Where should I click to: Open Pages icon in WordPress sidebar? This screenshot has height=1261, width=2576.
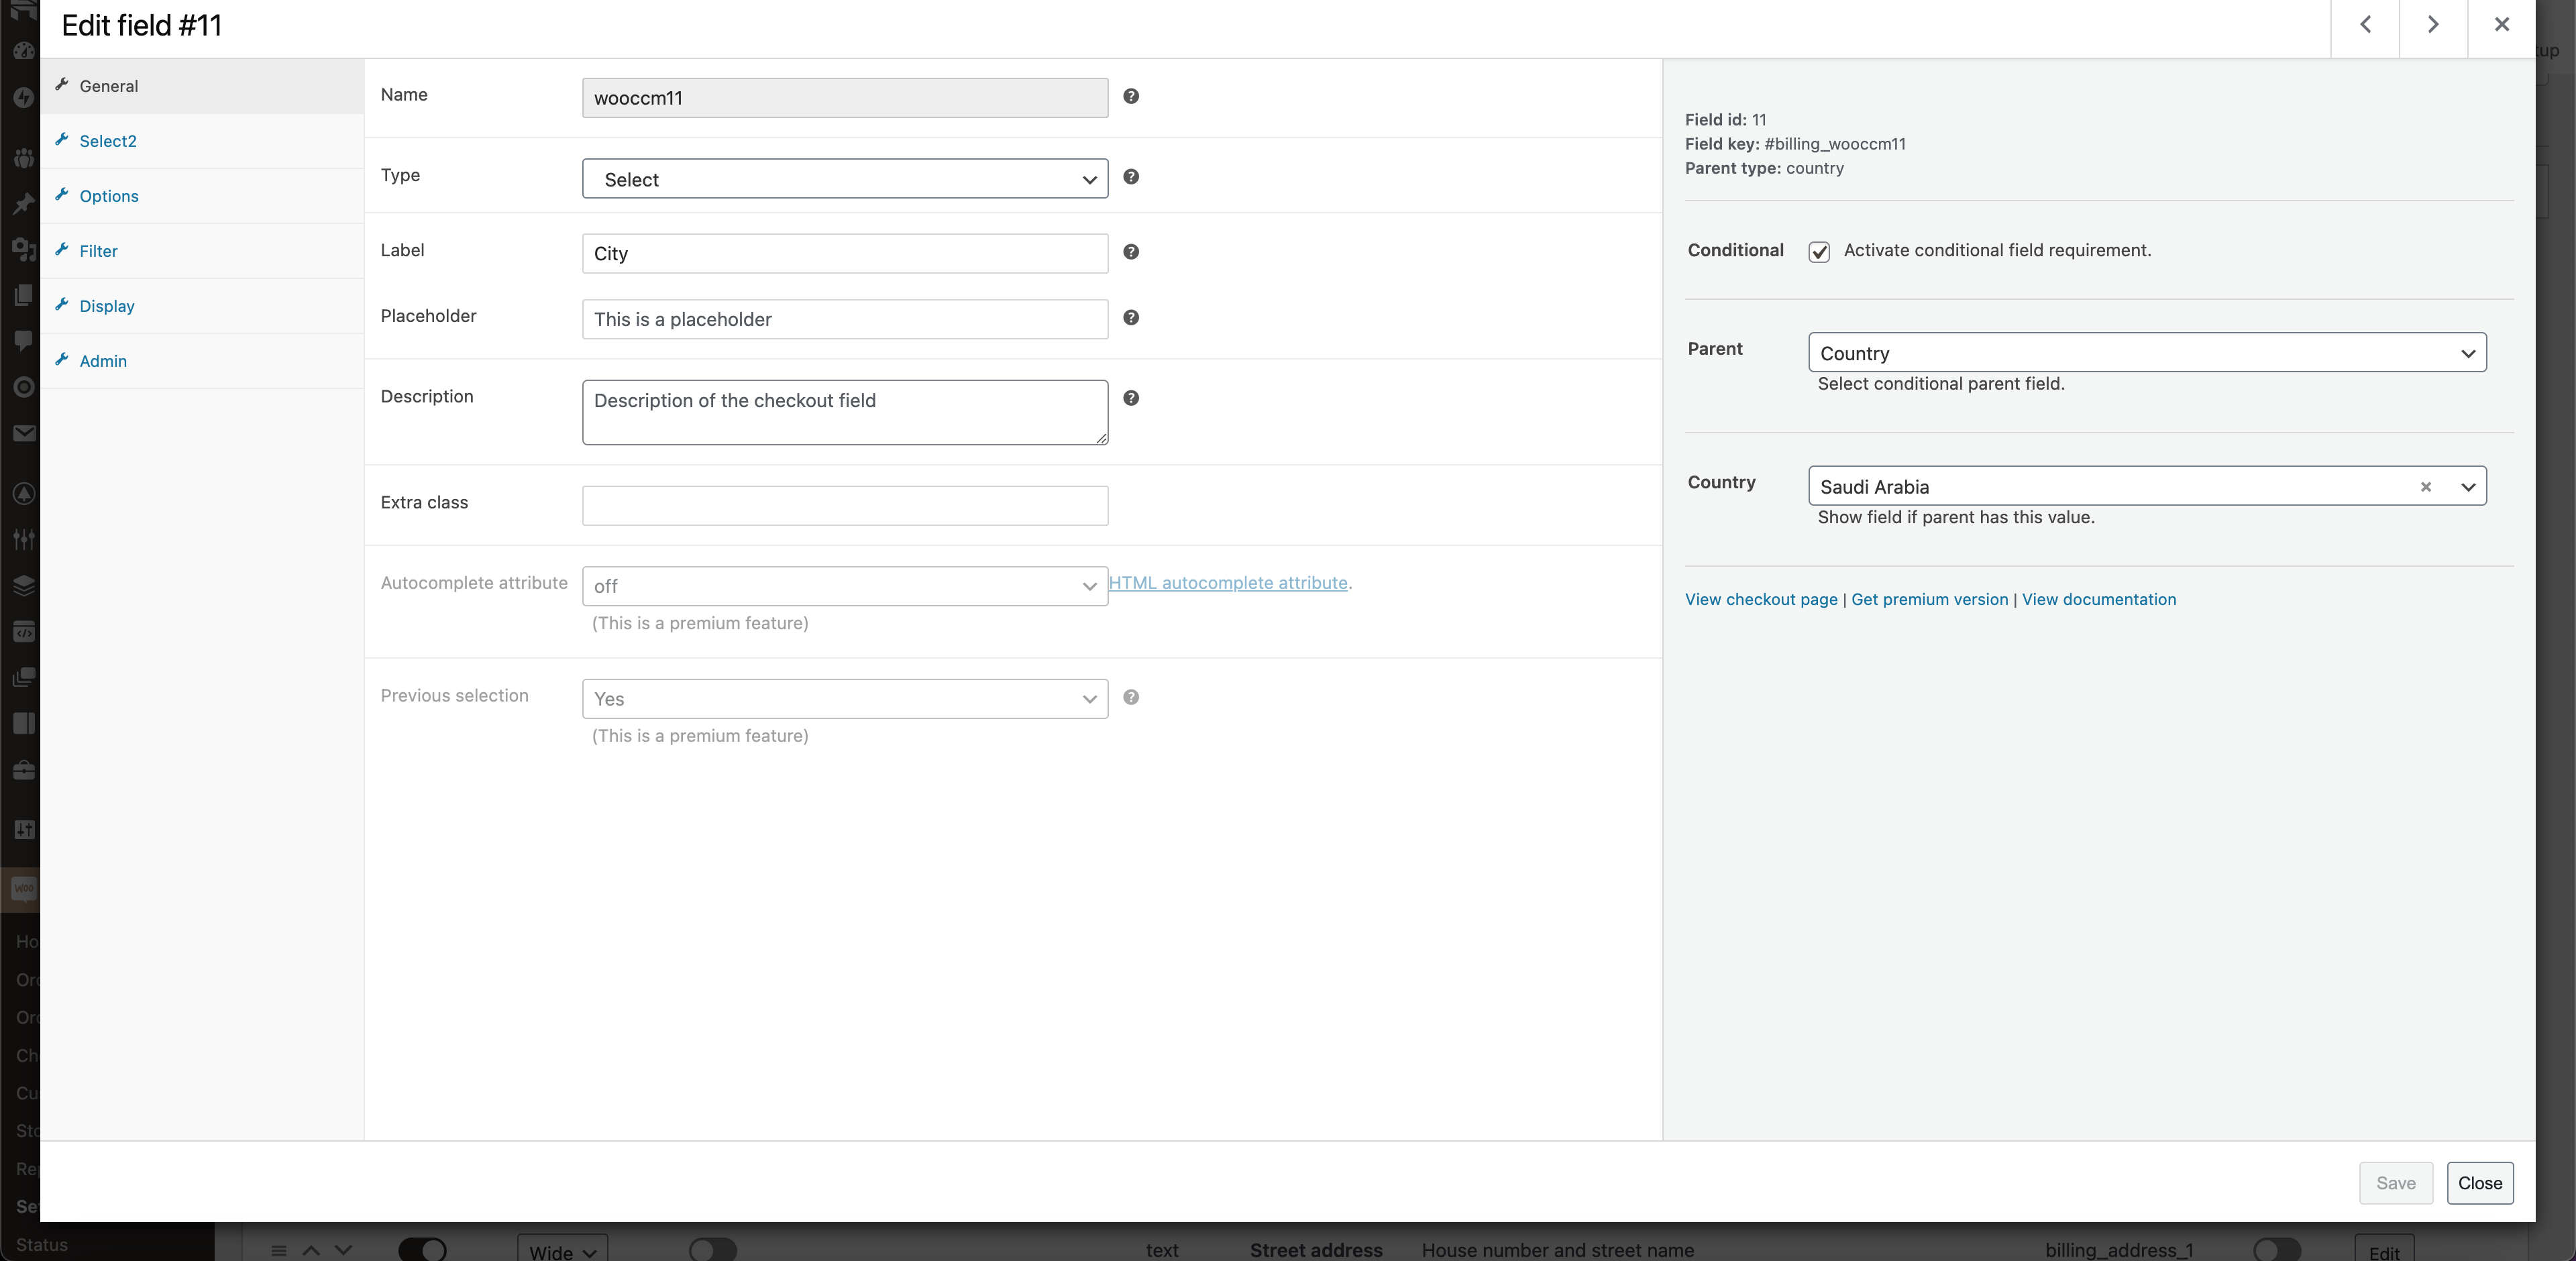click(24, 295)
